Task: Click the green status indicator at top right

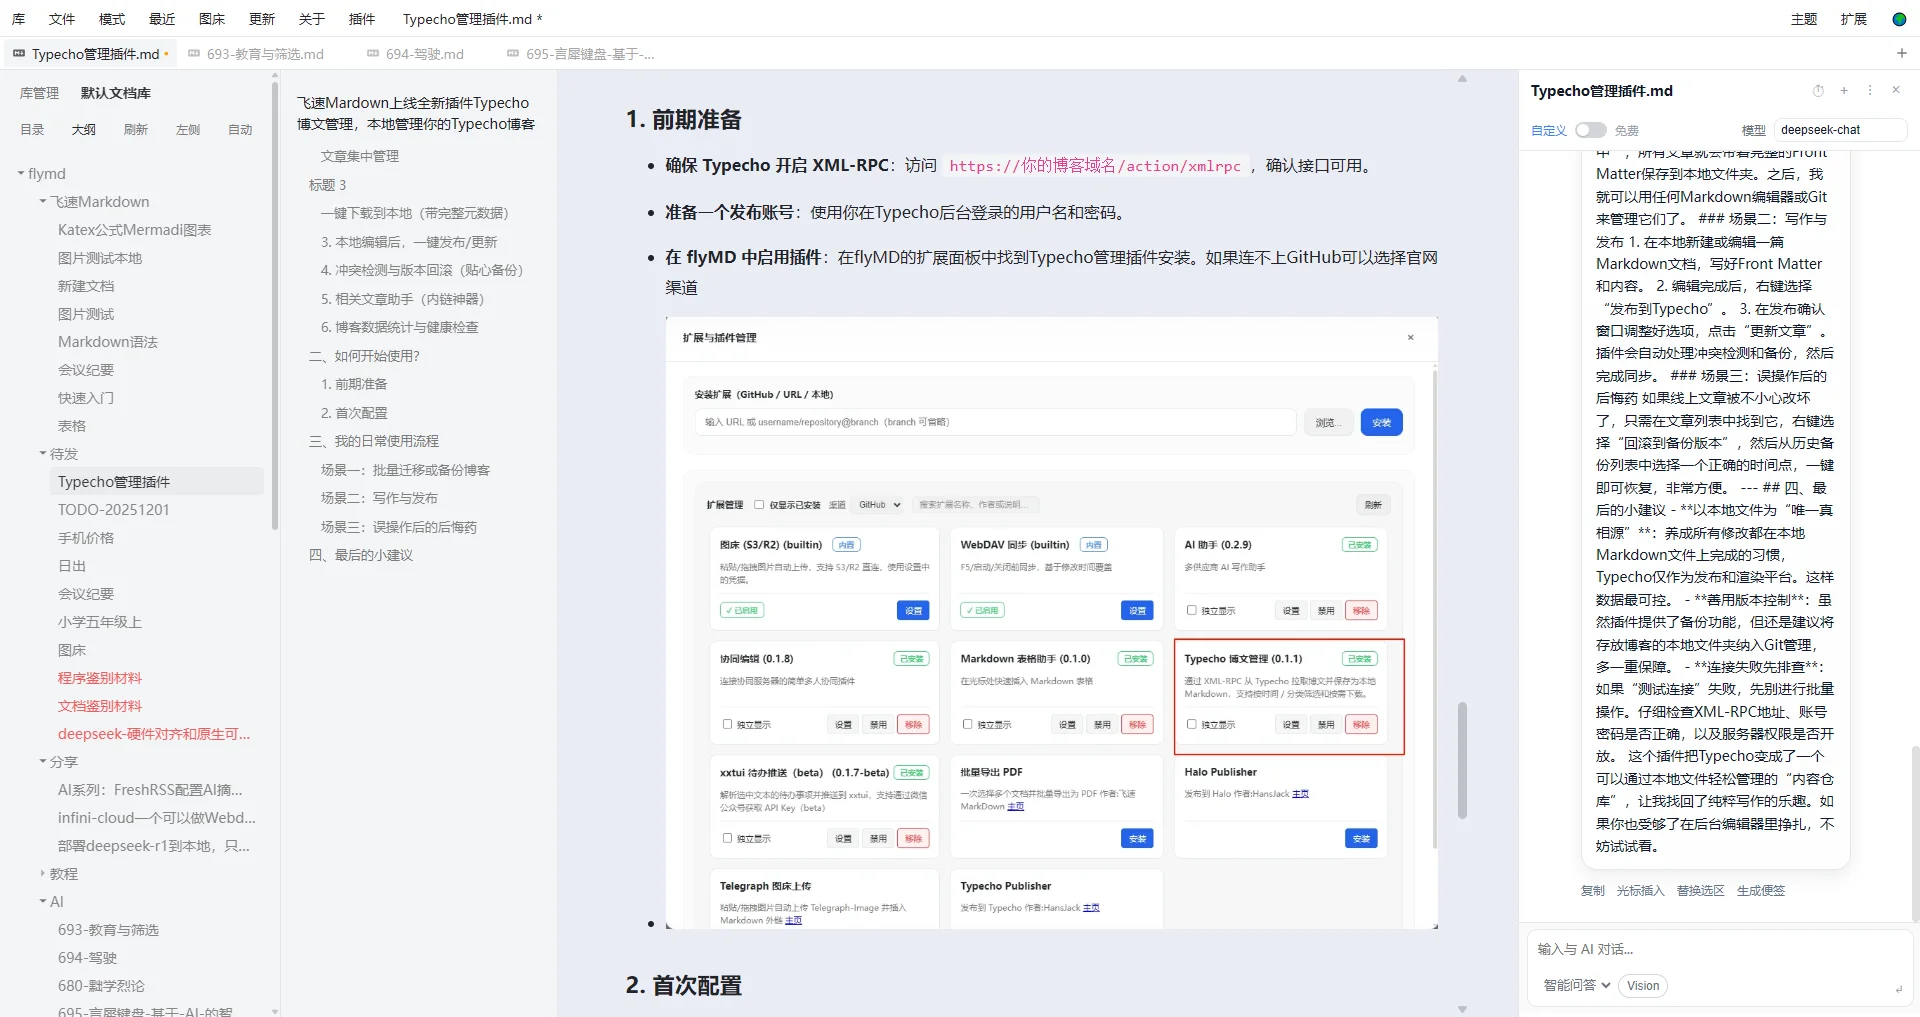Action: tap(1899, 19)
